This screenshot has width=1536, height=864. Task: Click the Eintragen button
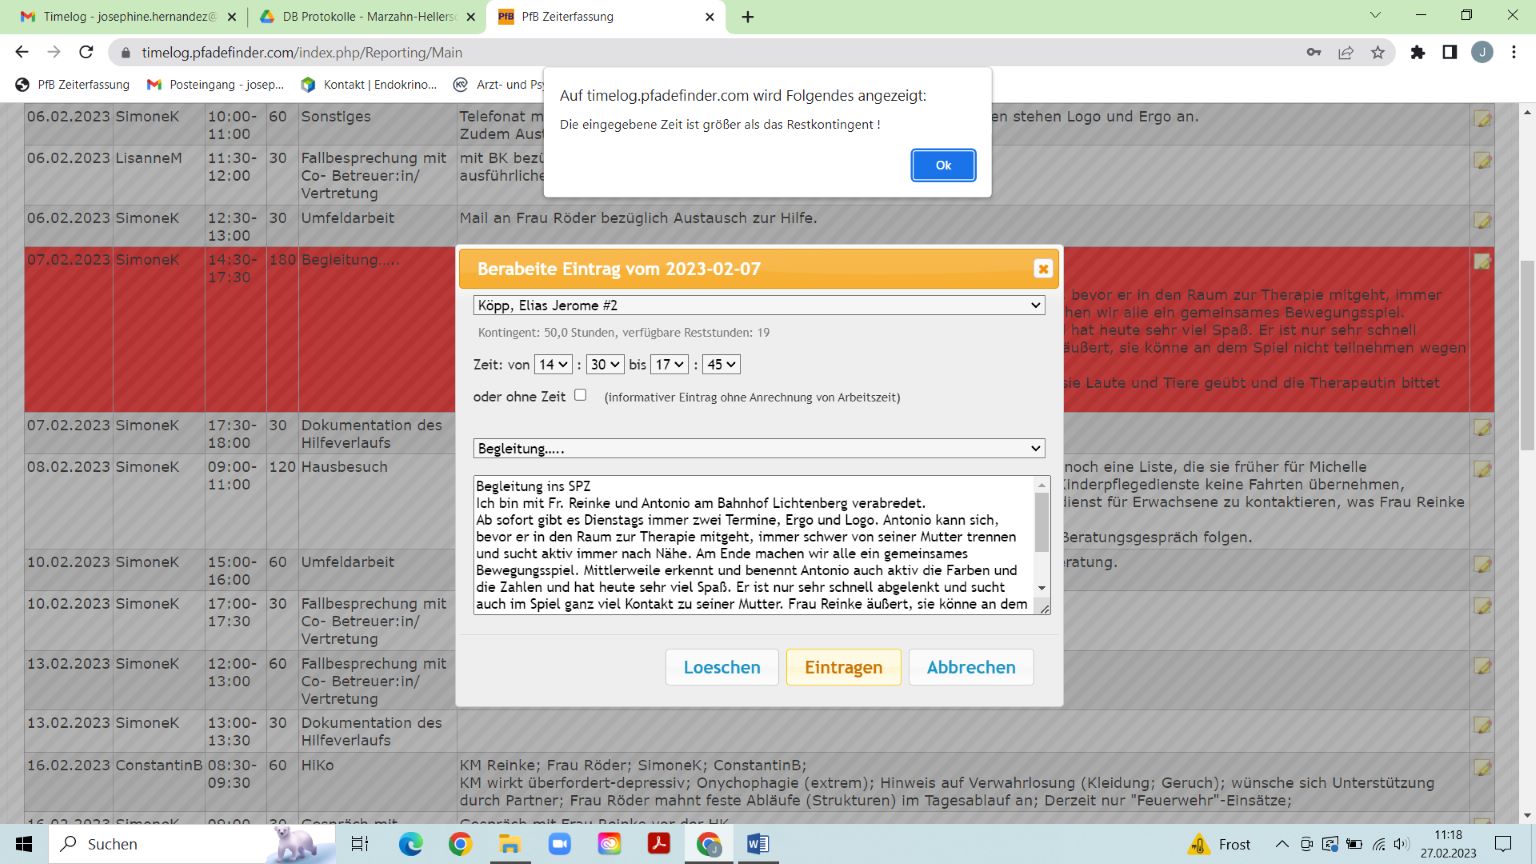tap(843, 667)
